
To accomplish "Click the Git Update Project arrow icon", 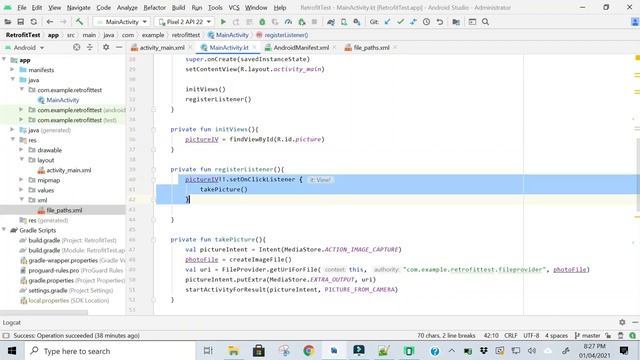I will [x=387, y=22].
